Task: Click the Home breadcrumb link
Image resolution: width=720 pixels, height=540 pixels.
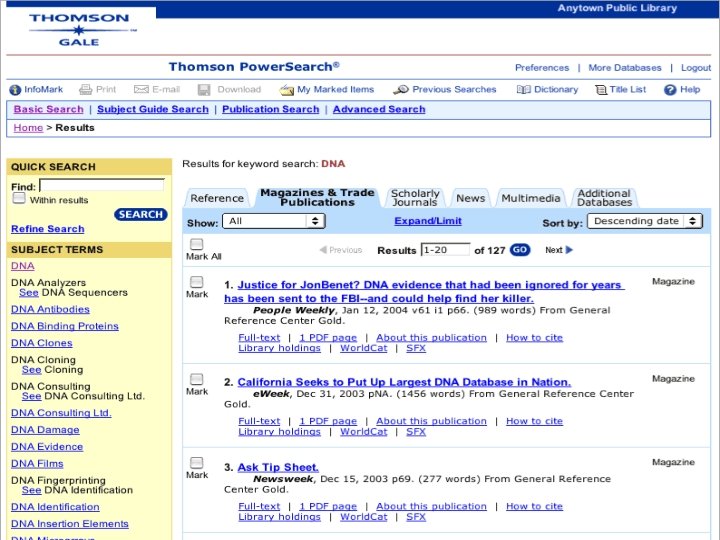Action: point(28,128)
